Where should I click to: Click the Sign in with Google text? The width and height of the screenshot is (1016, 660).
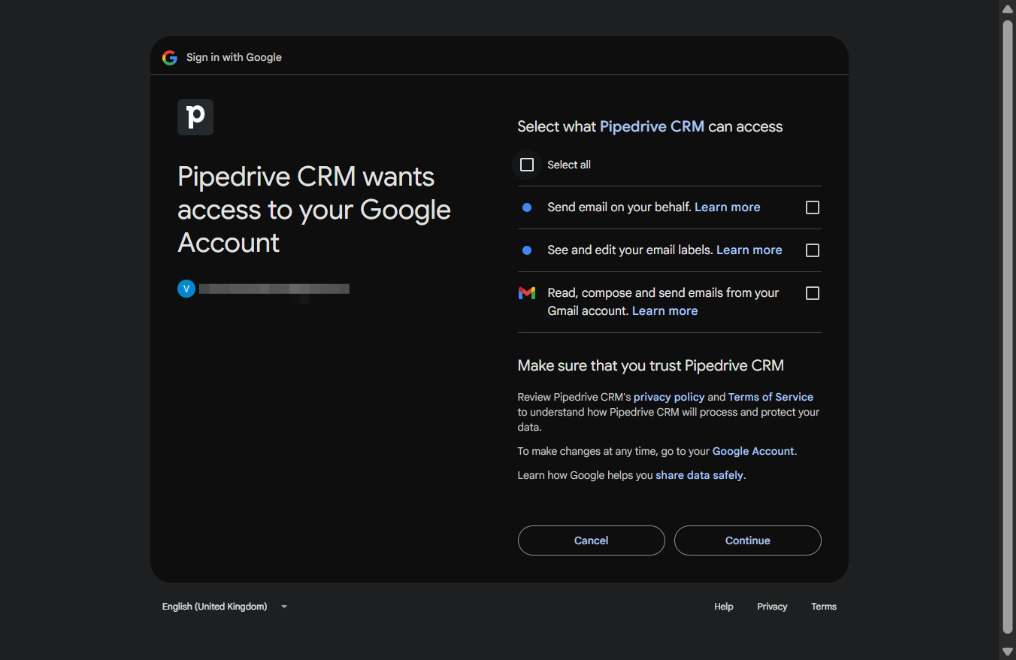click(x=234, y=58)
